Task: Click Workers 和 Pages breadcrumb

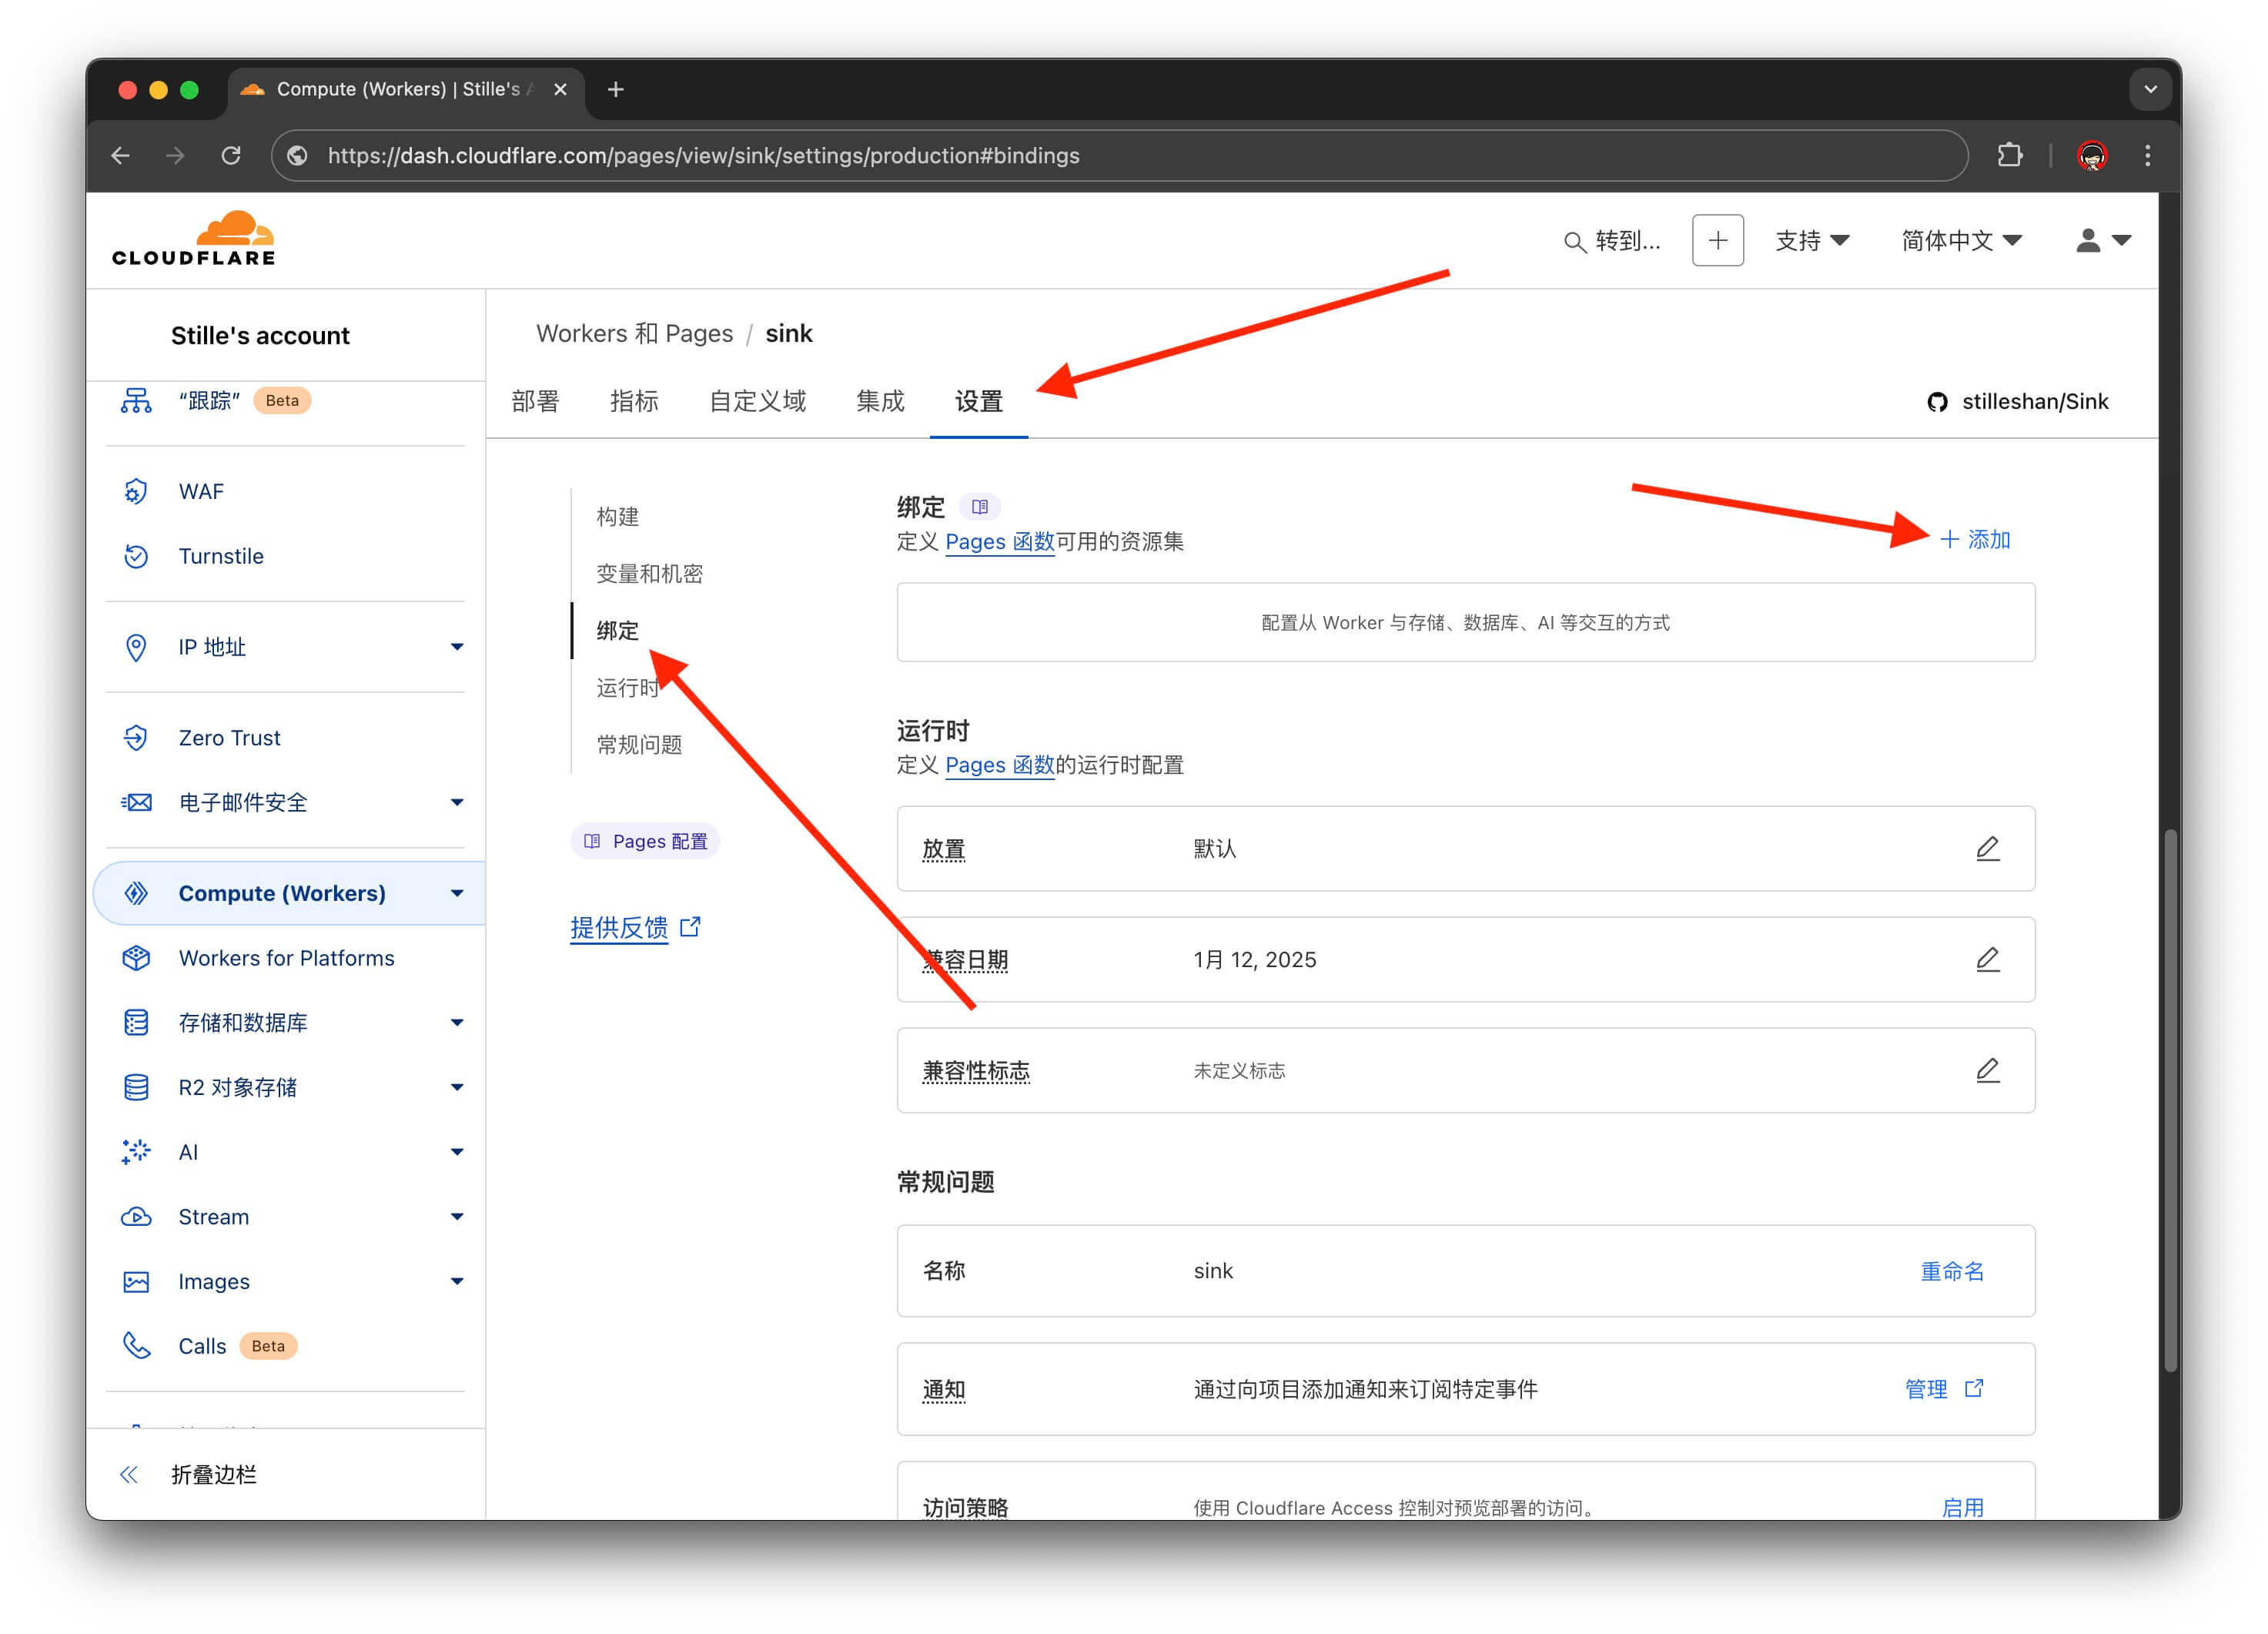Action: [x=635, y=334]
